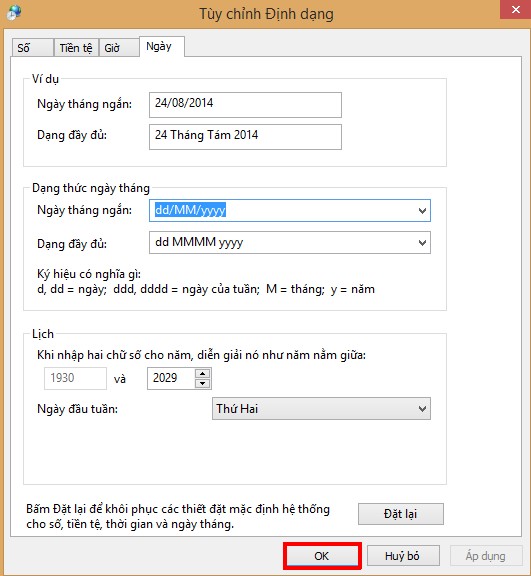Decrease the 2029 year with down arrow
Image resolution: width=531 pixels, height=576 pixels.
click(202, 383)
